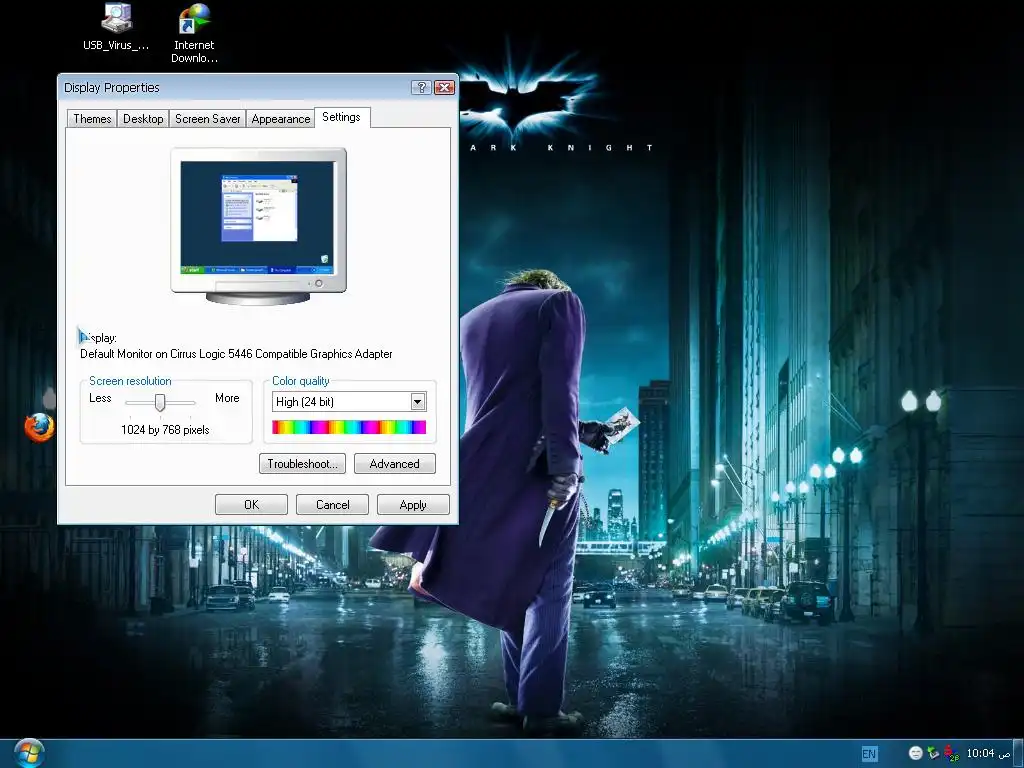Show desktop via taskbar corner button
The width and height of the screenshot is (1024, 768).
tap(1017, 754)
